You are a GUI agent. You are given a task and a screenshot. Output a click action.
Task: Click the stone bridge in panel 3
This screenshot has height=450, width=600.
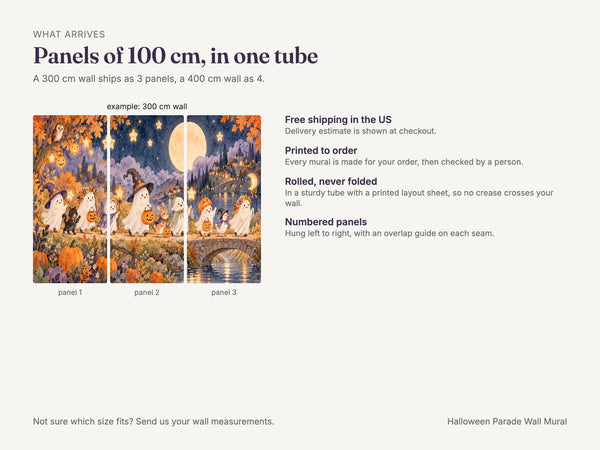pos(225,251)
